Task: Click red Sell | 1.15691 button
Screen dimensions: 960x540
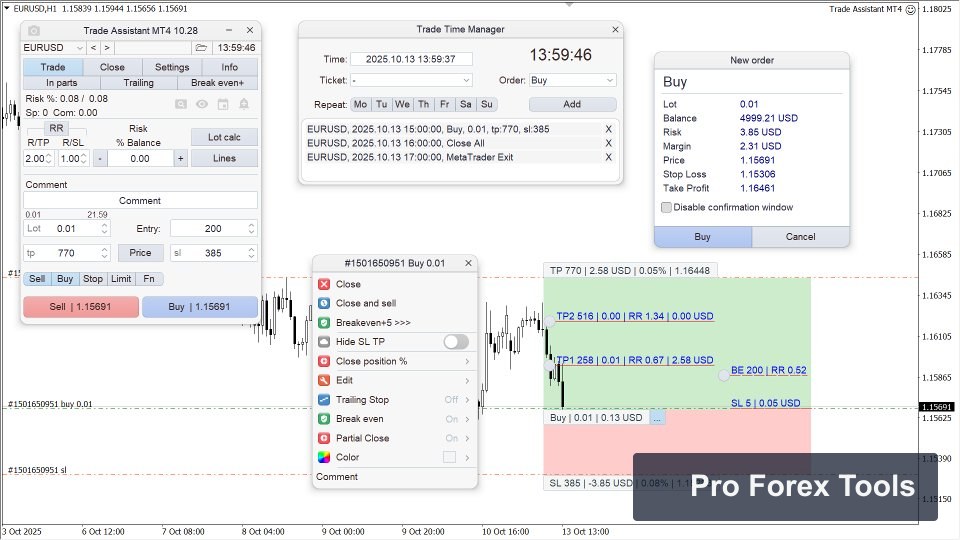Action: [x=81, y=307]
